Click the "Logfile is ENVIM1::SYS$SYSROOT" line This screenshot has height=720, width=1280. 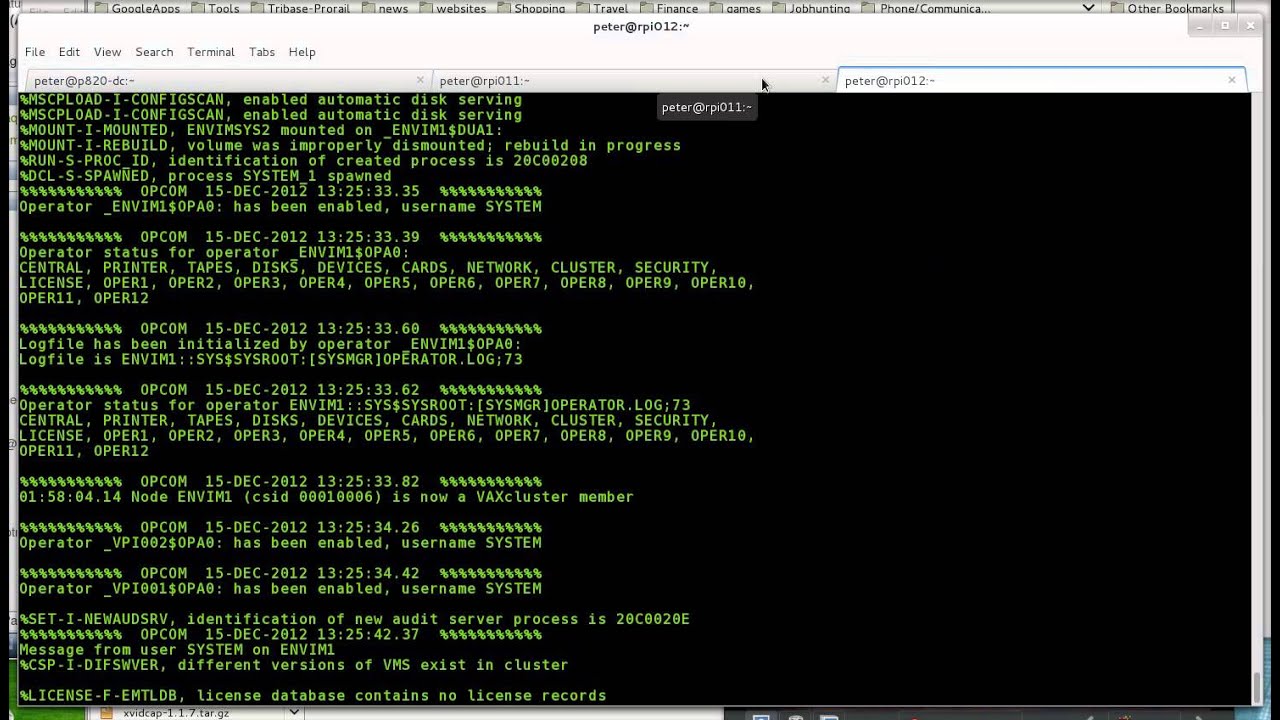tap(271, 359)
